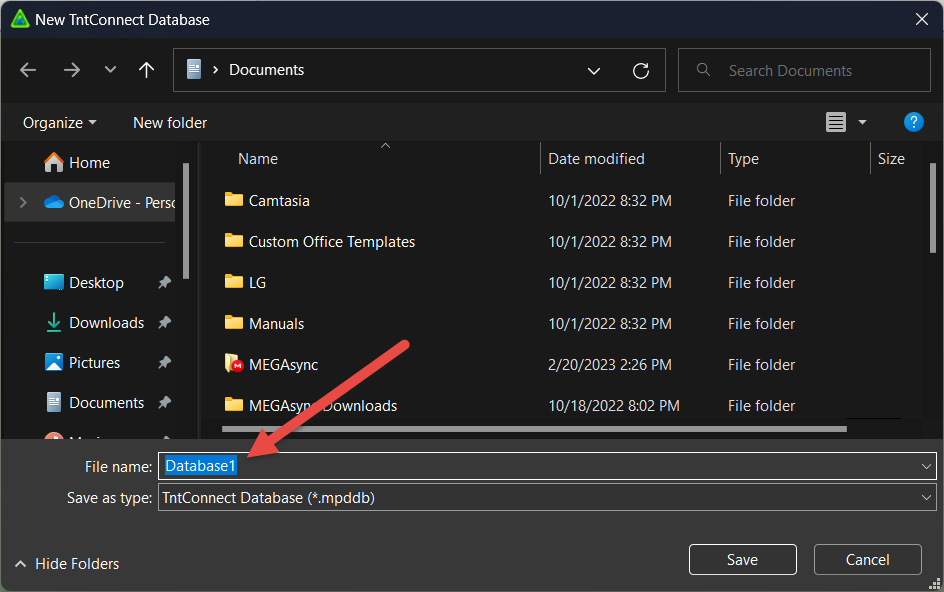
Task: Expand the address bar history dropdown
Action: pyautogui.click(x=594, y=71)
